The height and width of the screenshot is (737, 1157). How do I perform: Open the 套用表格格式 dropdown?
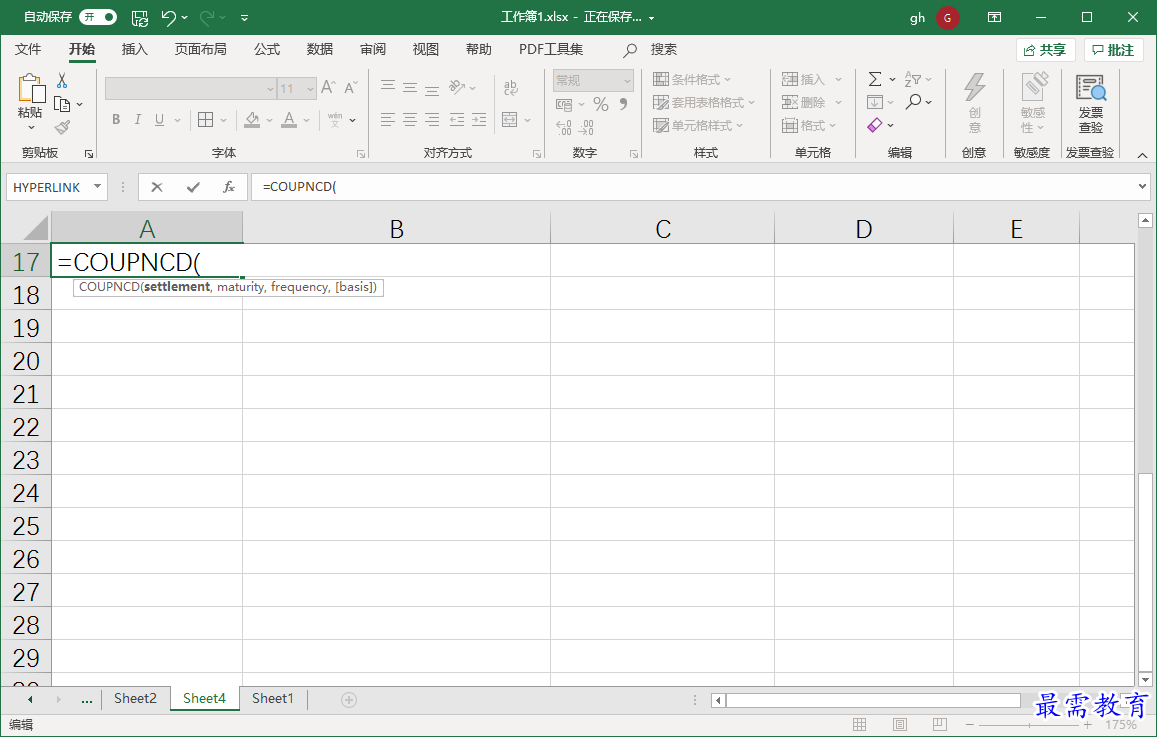click(x=704, y=103)
